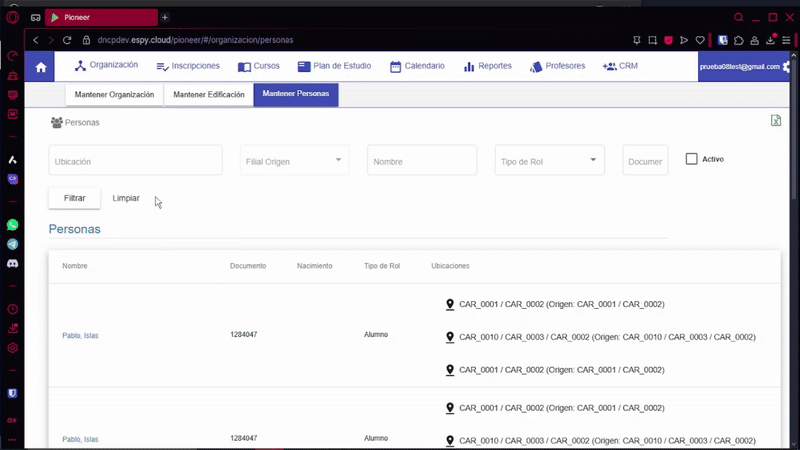Focus the Ubicación input field
Viewport: 800px width, 450px height.
pyautogui.click(x=135, y=161)
